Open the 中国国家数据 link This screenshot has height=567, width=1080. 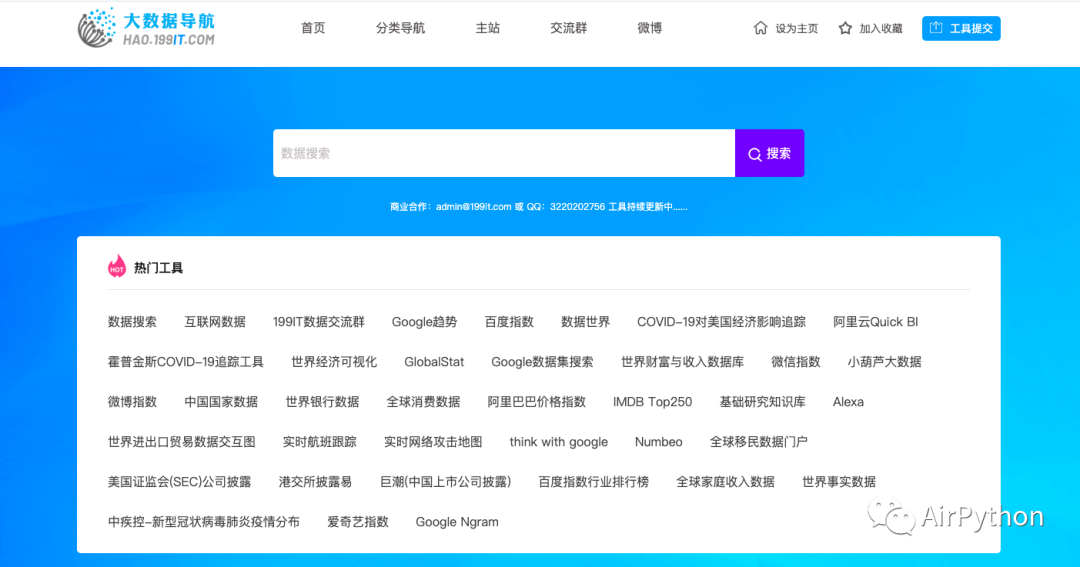(221, 402)
